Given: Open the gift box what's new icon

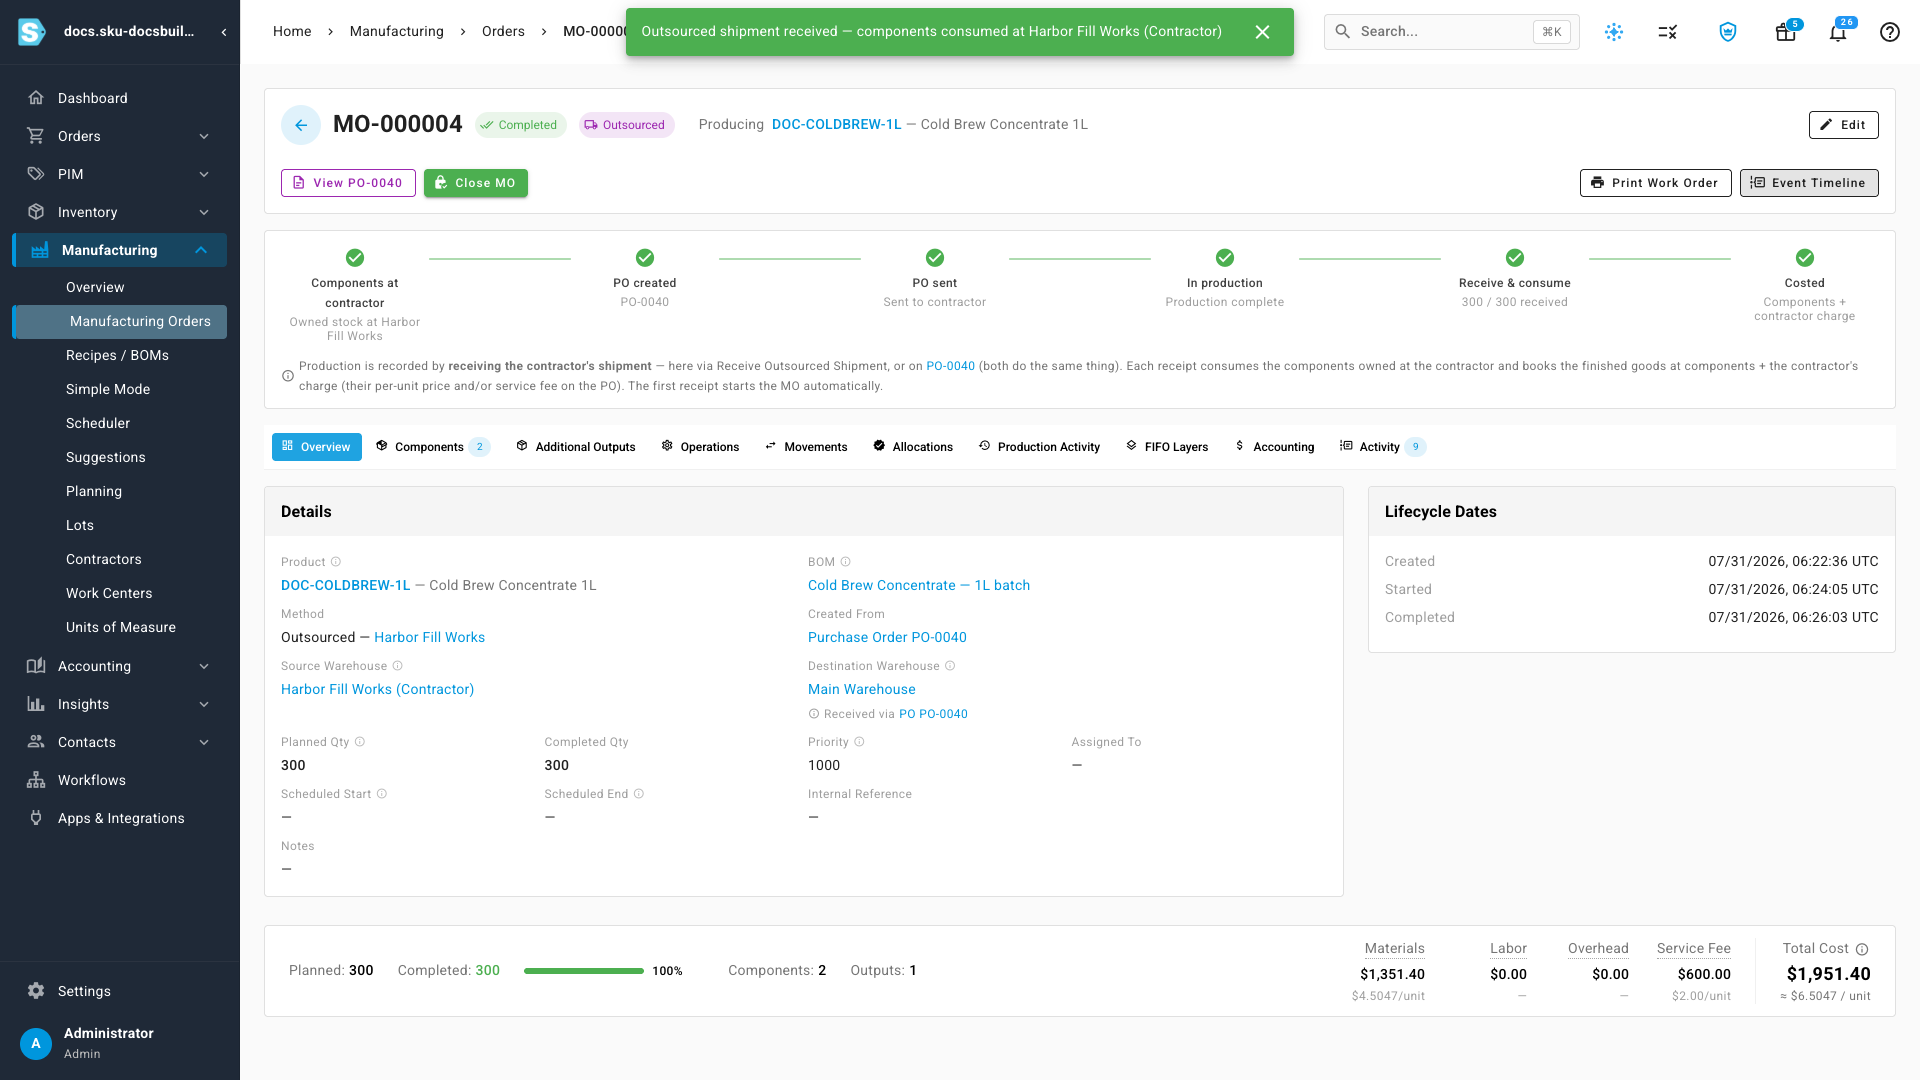Looking at the screenshot, I should [1785, 32].
